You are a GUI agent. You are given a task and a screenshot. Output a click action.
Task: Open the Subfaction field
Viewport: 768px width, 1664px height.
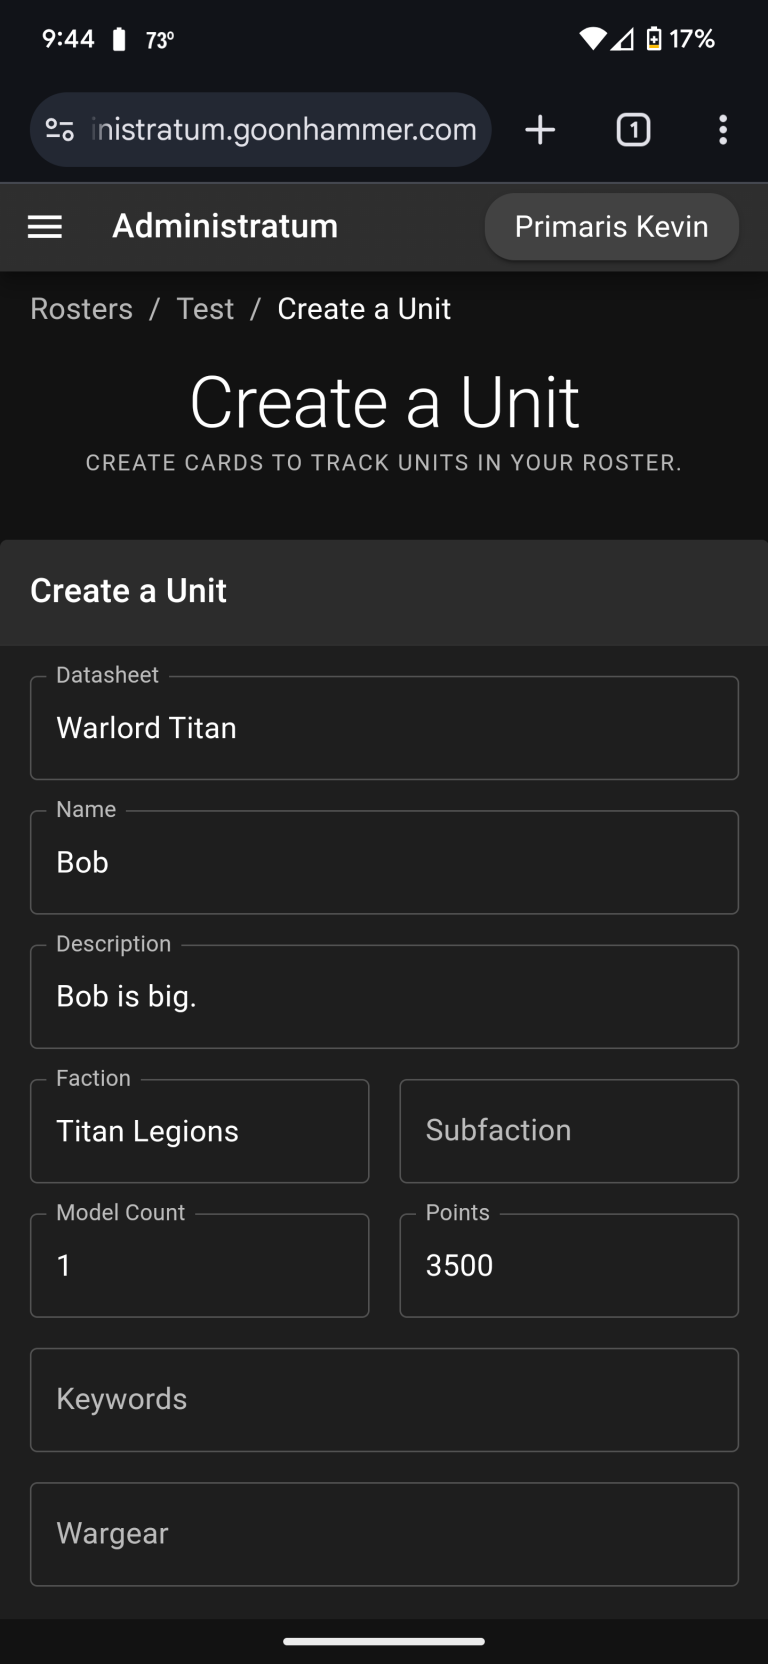pos(568,1130)
